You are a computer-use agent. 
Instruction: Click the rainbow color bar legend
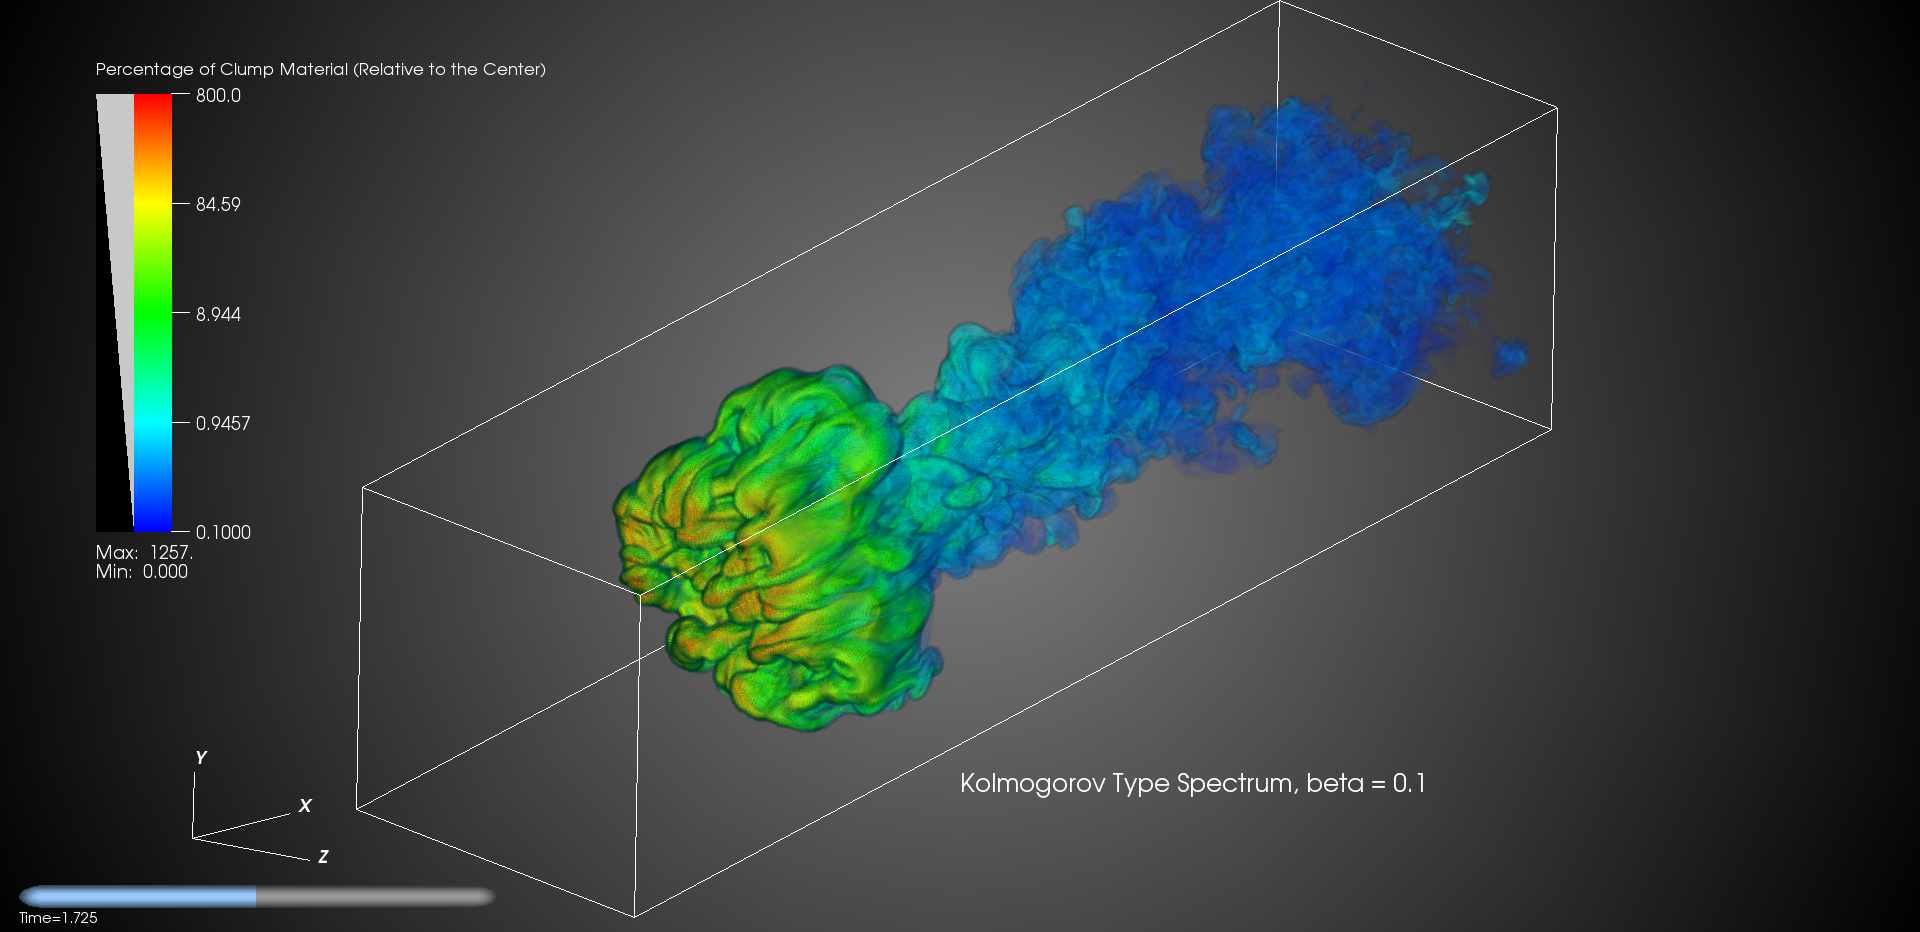coord(153,313)
